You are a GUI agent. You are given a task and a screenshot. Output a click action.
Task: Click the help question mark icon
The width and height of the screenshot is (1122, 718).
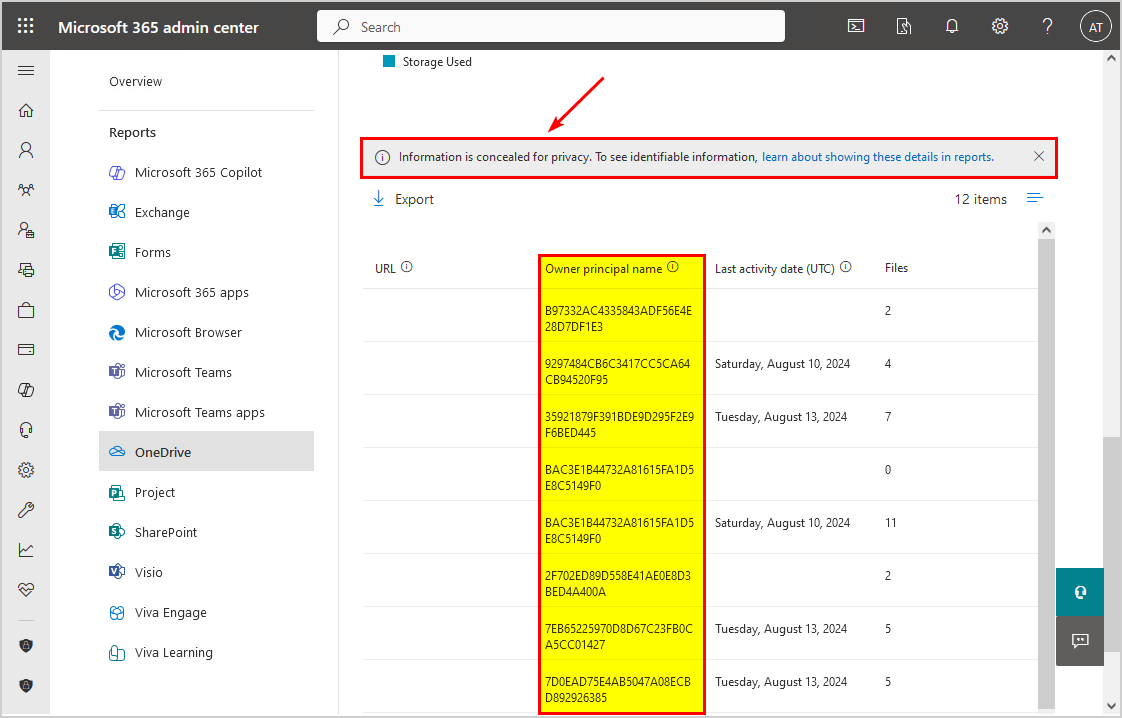click(x=1047, y=27)
